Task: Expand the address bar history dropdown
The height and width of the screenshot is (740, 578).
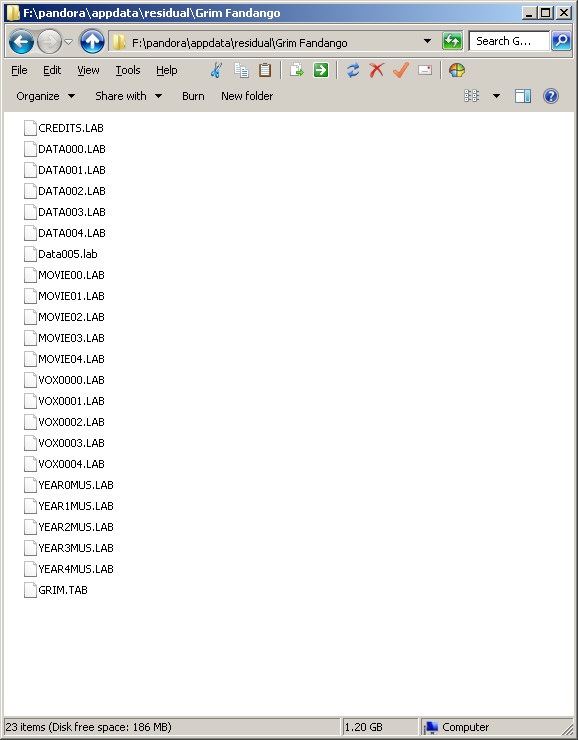Action: point(427,41)
